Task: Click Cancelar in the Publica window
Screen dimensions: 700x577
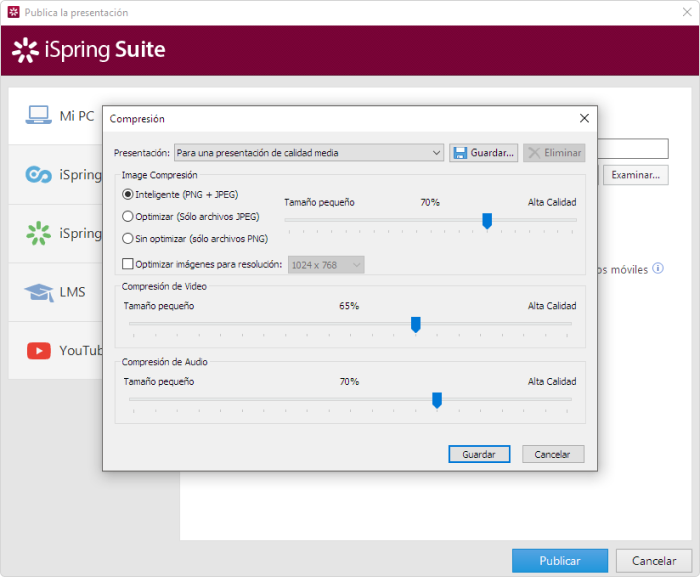Action: (x=654, y=560)
